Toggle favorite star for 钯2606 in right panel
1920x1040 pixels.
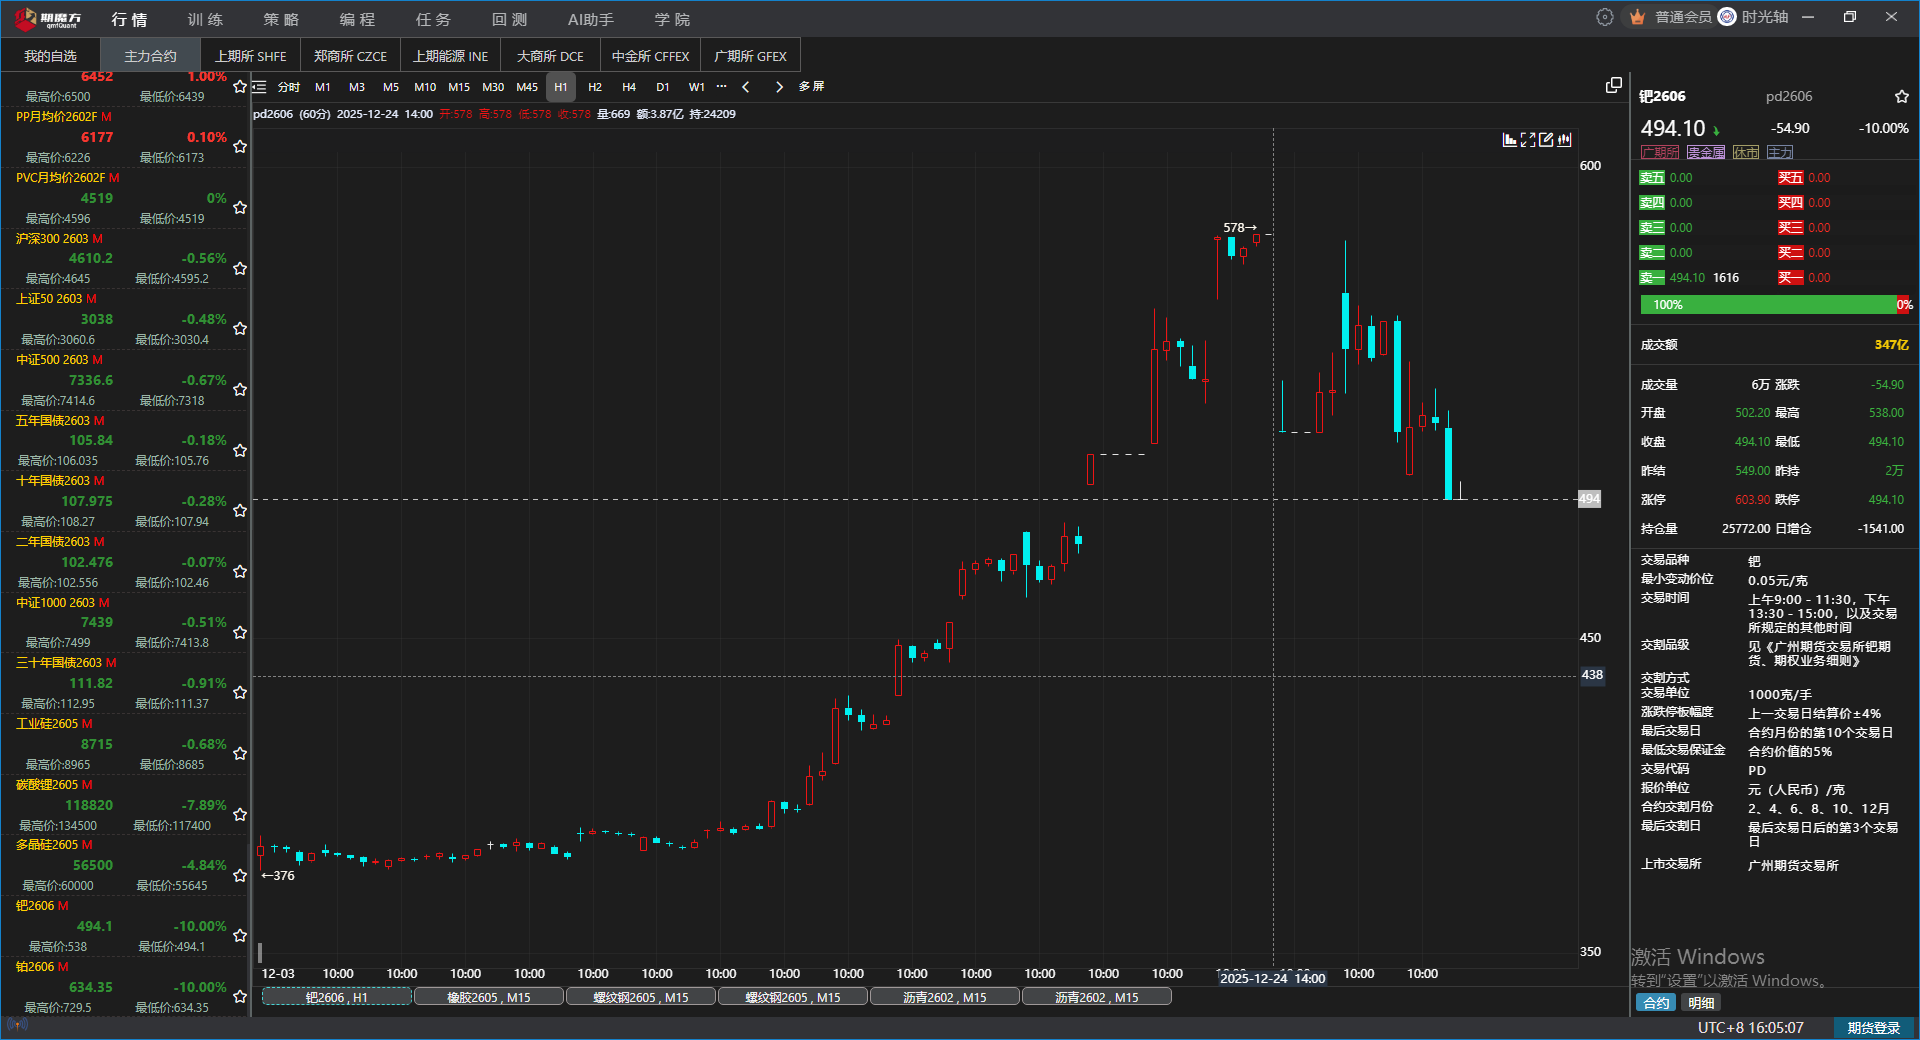[1901, 97]
